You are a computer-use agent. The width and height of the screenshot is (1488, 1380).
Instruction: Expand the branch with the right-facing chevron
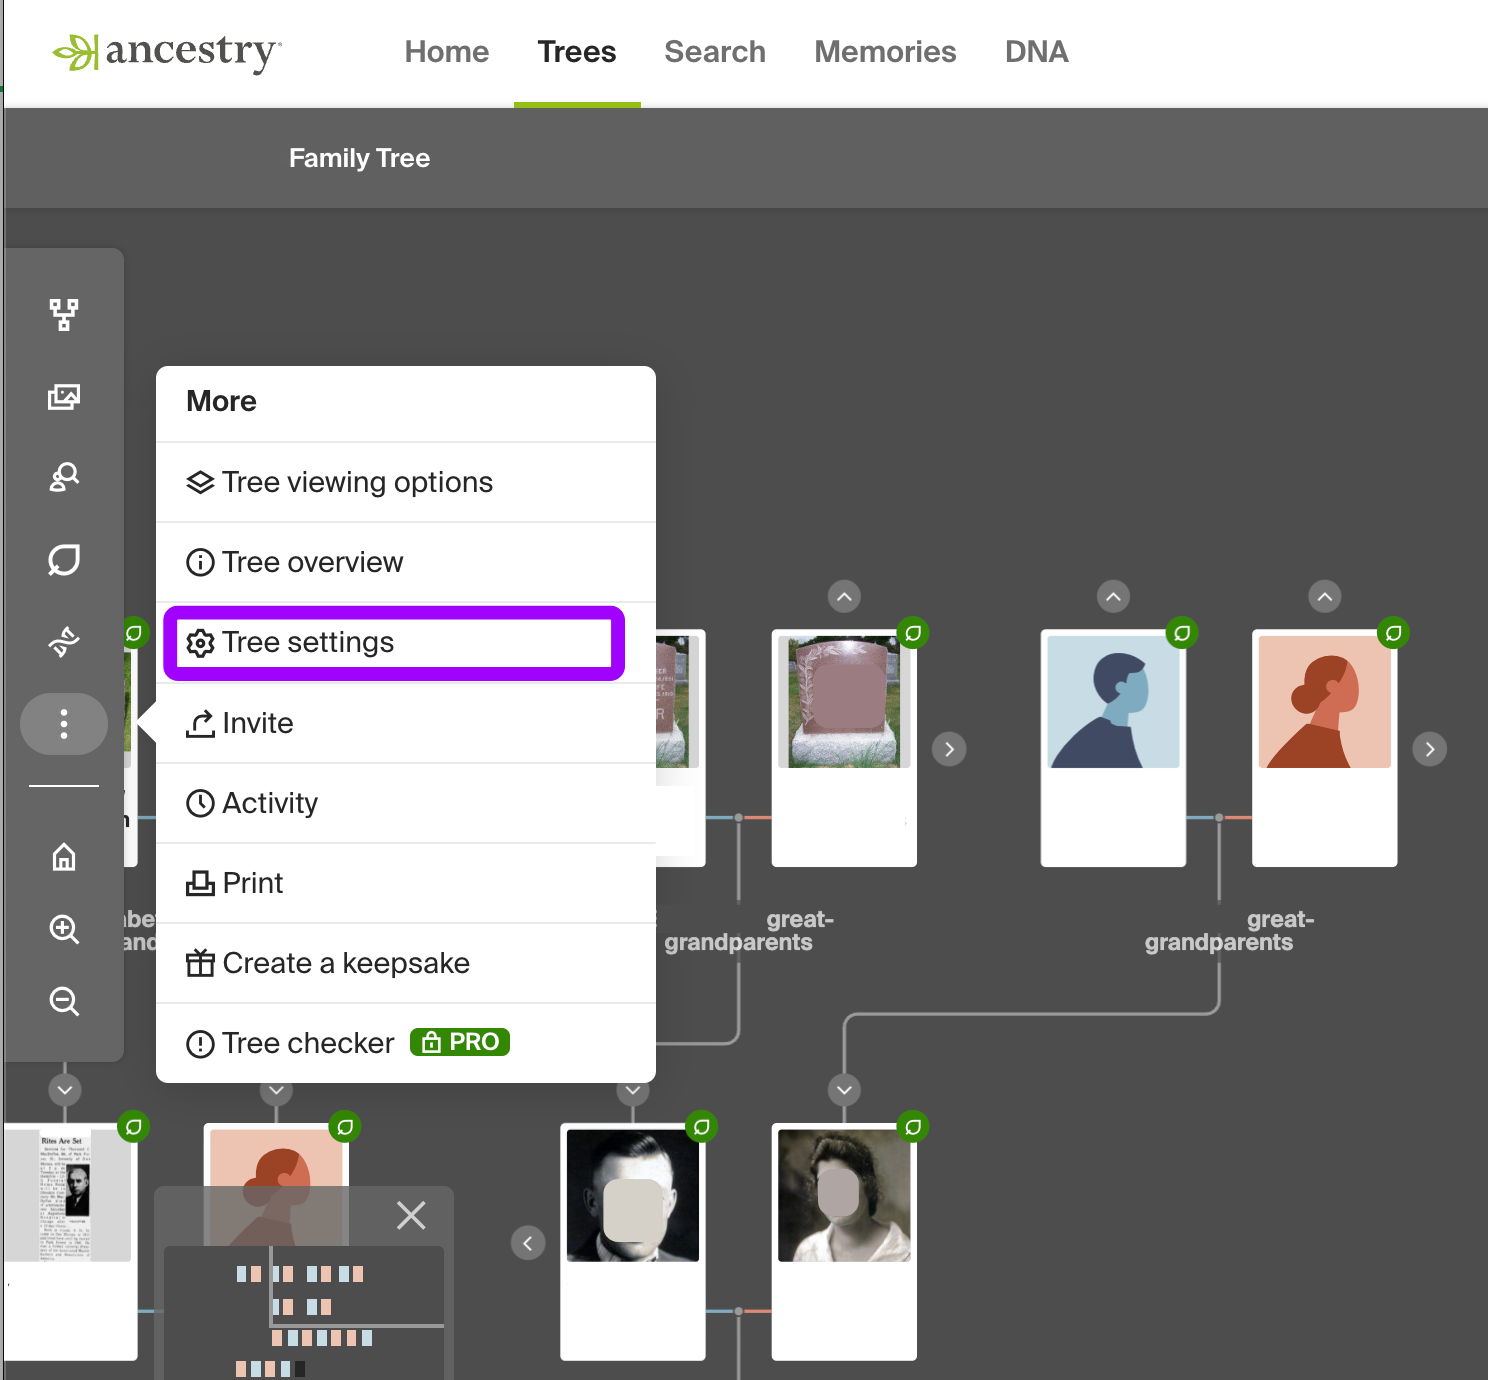coord(1429,748)
